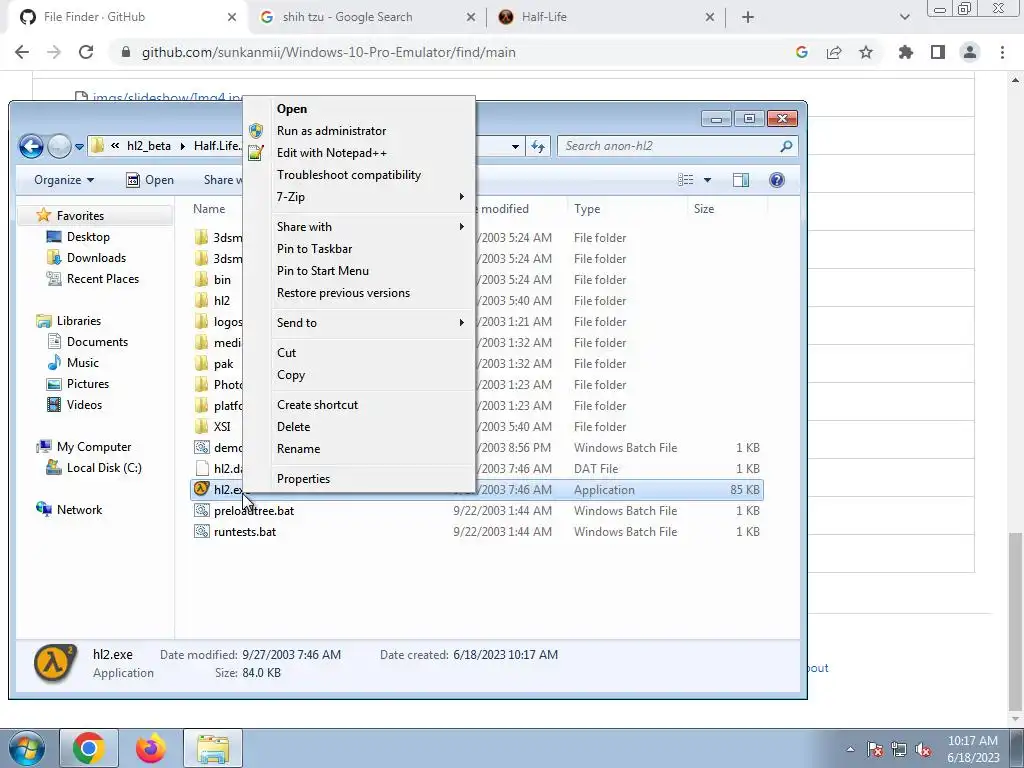Click the share page icon in address bar
Image resolution: width=1024 pixels, height=768 pixels.
[x=834, y=52]
